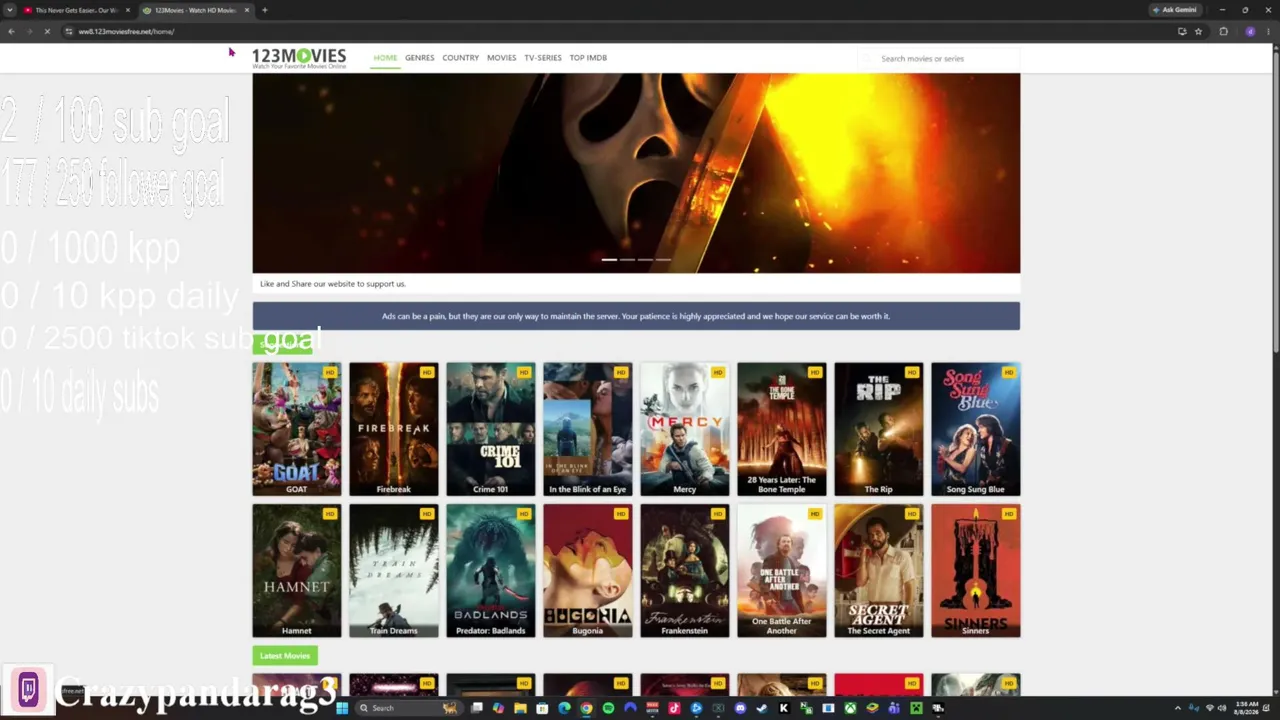Open 'One Battle After Another' poster
The height and width of the screenshot is (720, 1280).
pyautogui.click(x=781, y=570)
